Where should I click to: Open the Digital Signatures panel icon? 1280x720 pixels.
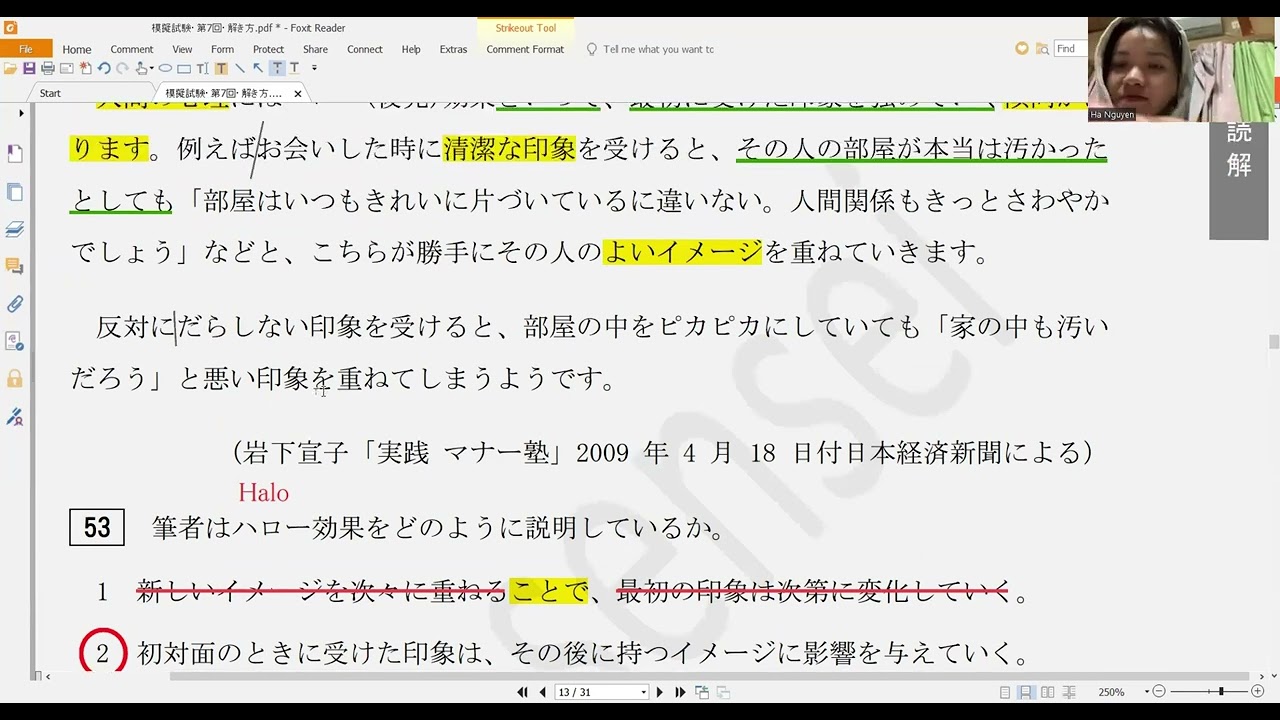click(15, 341)
